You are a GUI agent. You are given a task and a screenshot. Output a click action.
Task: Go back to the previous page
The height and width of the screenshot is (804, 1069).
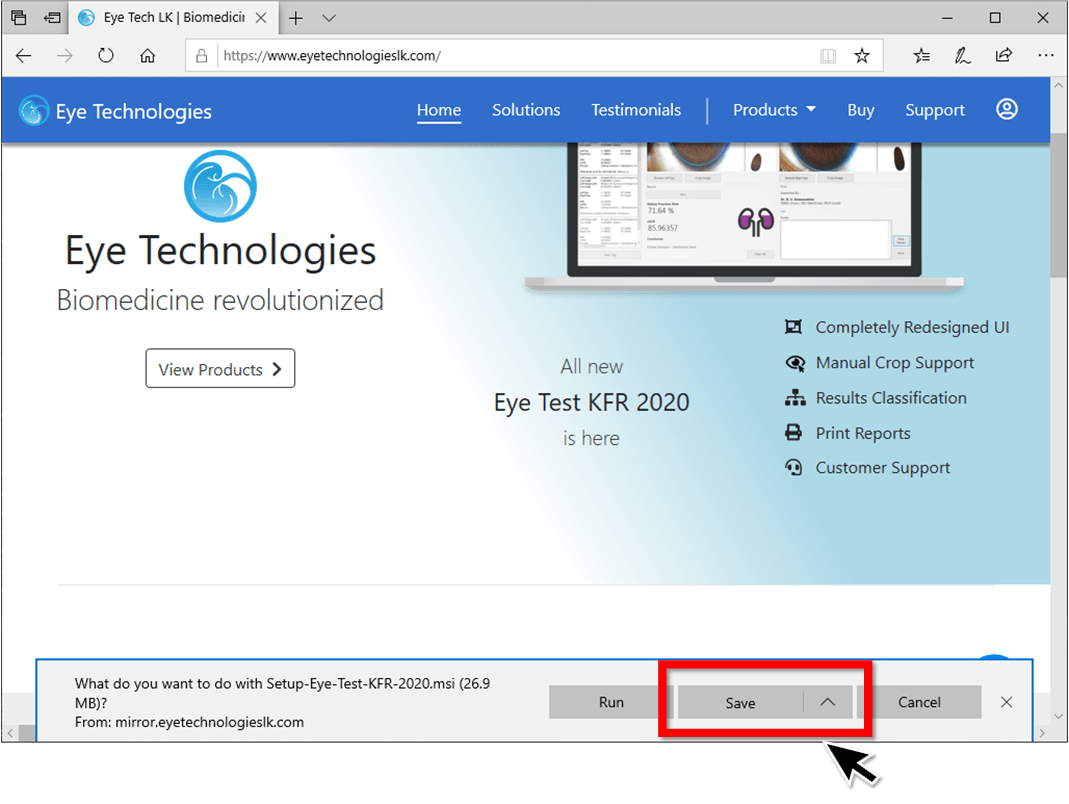click(x=24, y=56)
